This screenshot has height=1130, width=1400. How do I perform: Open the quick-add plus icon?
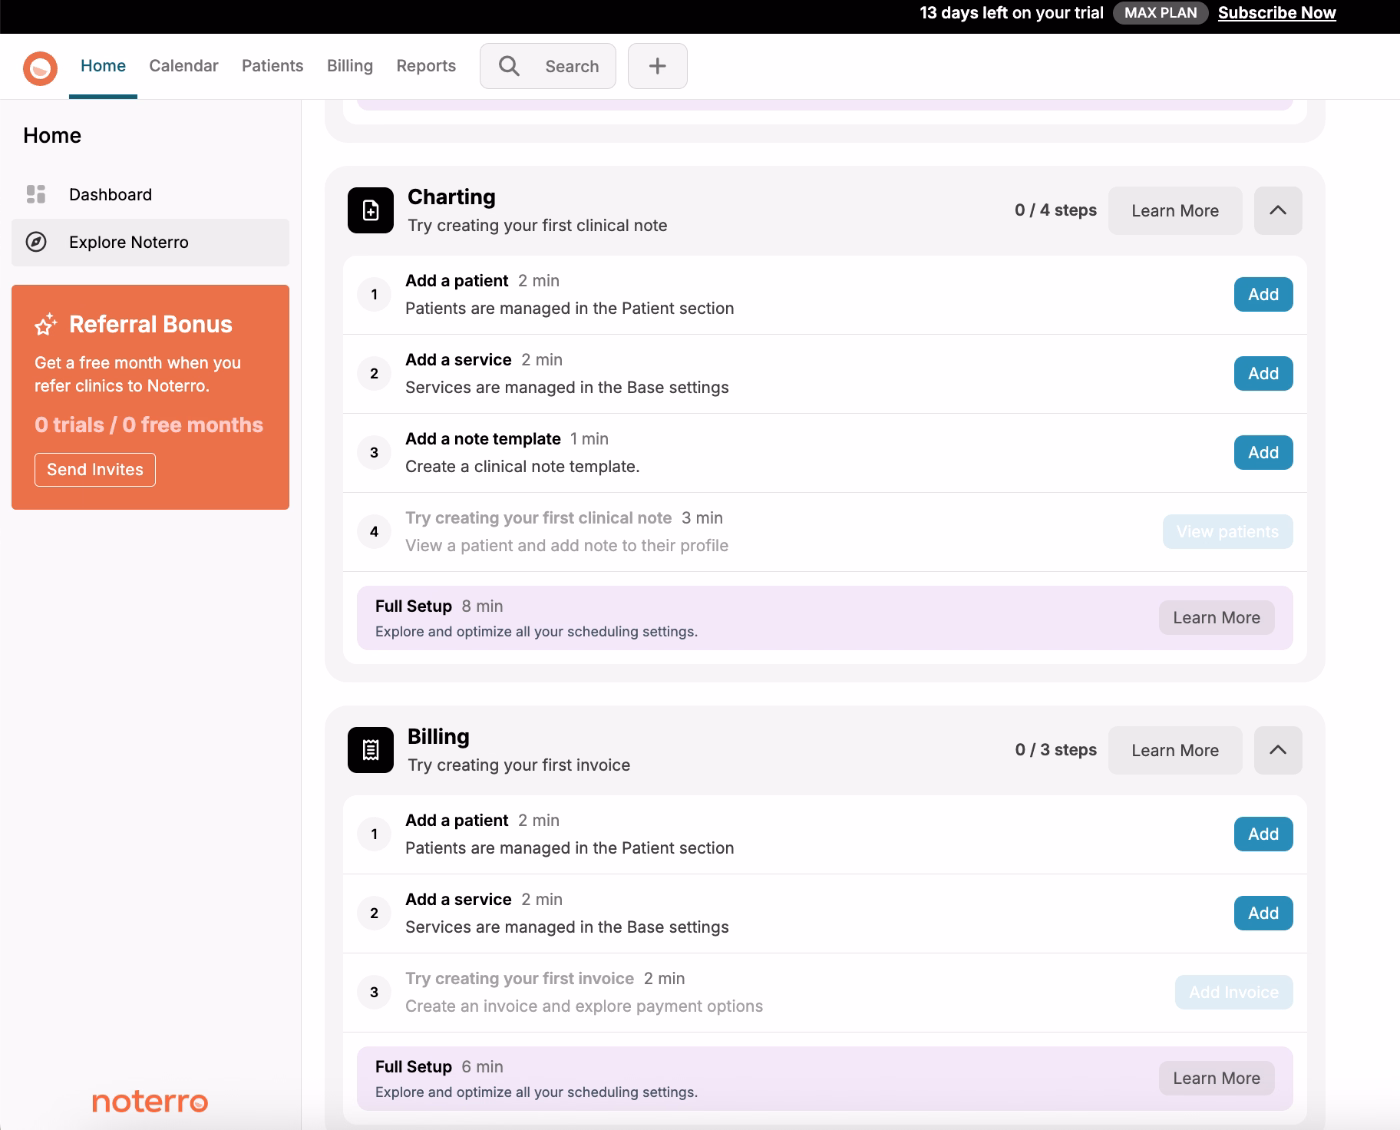point(657,66)
